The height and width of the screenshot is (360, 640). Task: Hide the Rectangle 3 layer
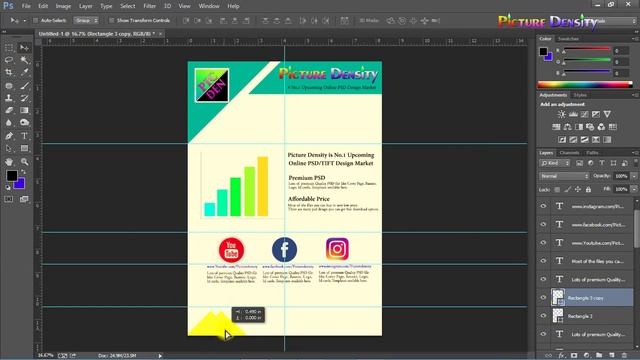(x=543, y=316)
